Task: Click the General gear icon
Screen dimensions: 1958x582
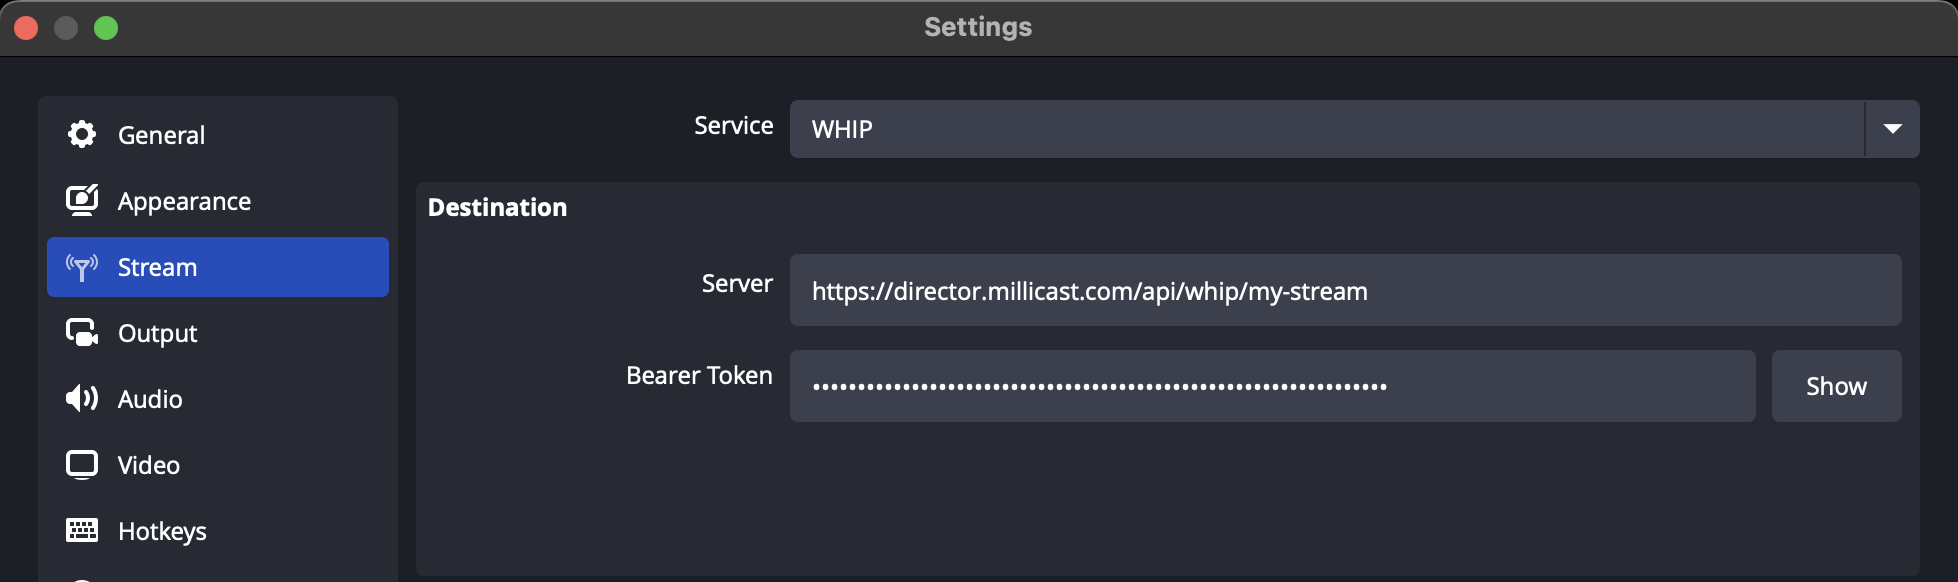Action: pos(82,134)
